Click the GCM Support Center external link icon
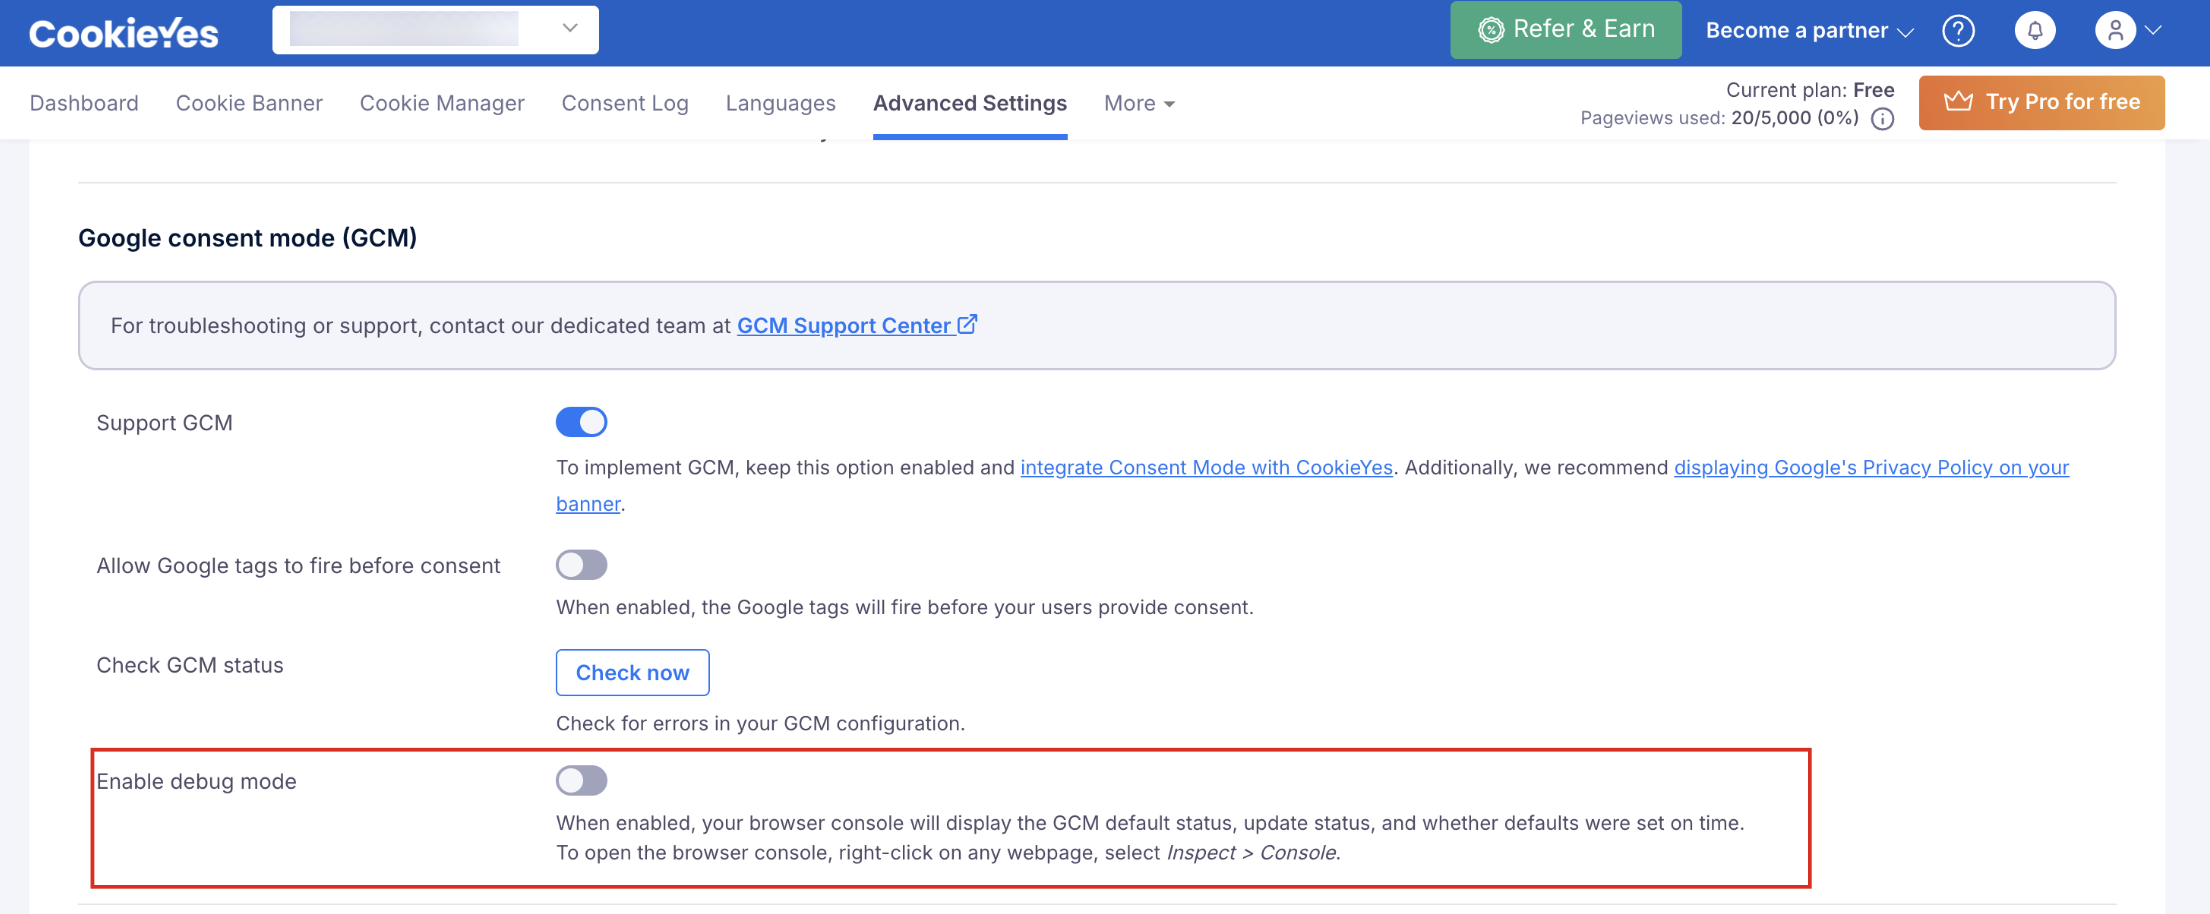Screen dimensions: 2210x914 click(x=967, y=324)
